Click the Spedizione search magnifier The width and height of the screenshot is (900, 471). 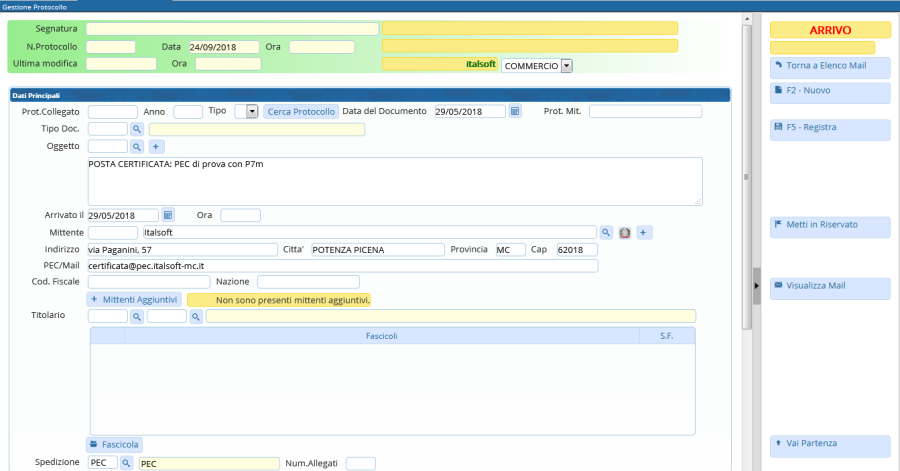tap(127, 463)
